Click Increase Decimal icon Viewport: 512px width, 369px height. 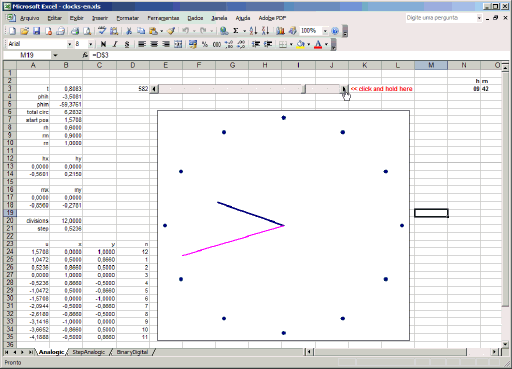point(229,44)
